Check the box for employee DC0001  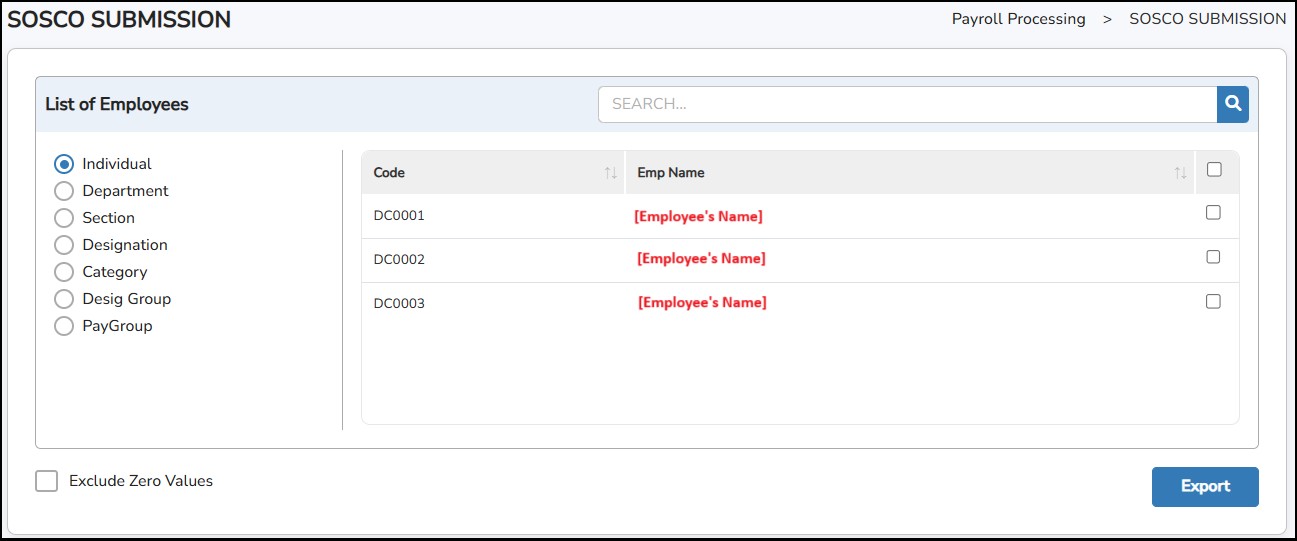[1213, 213]
